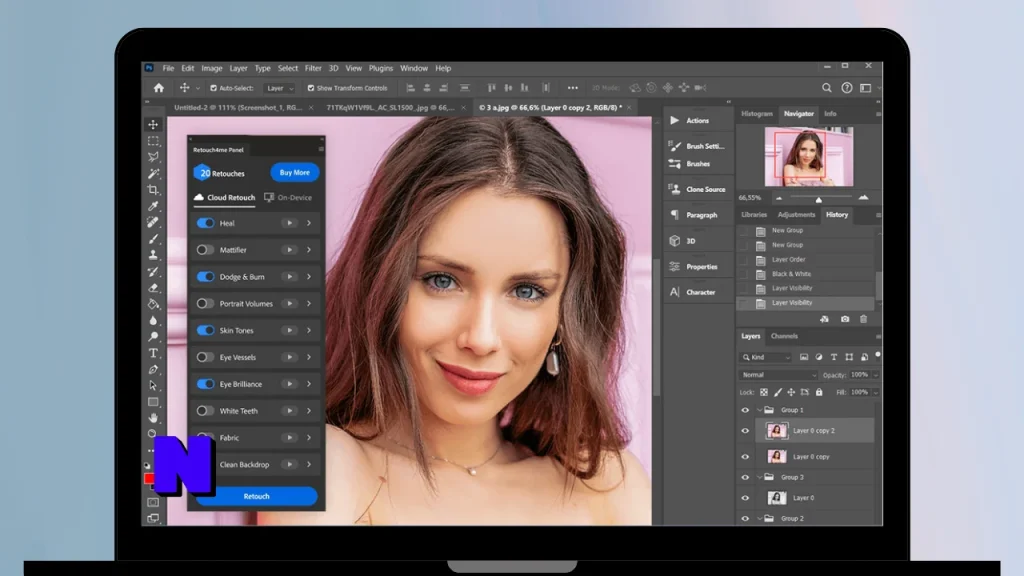1024x576 pixels.
Task: Select the Crop tool
Action: point(153,189)
